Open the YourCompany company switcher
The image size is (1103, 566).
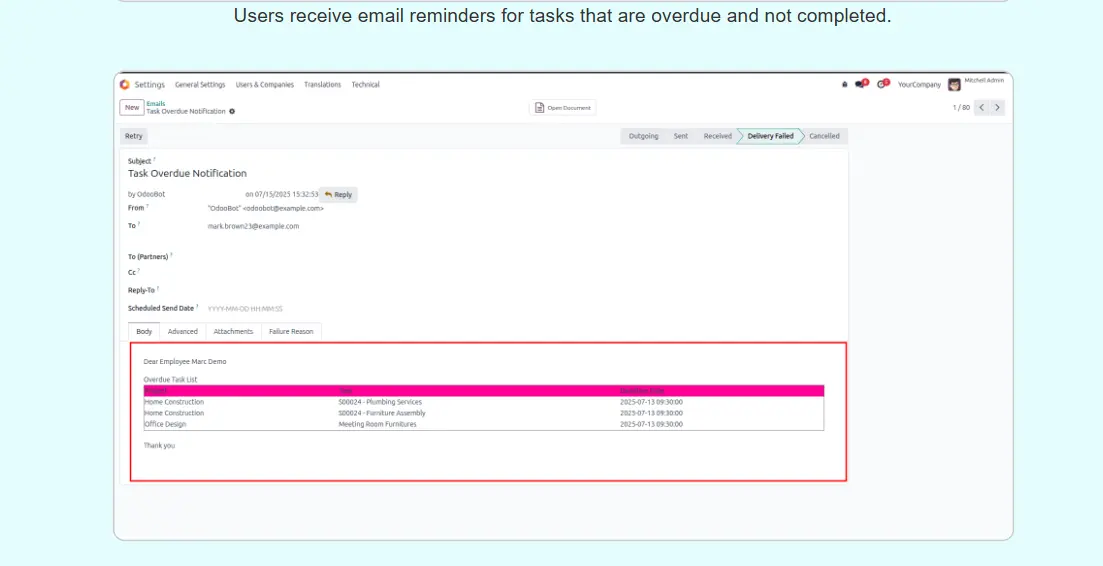919,85
